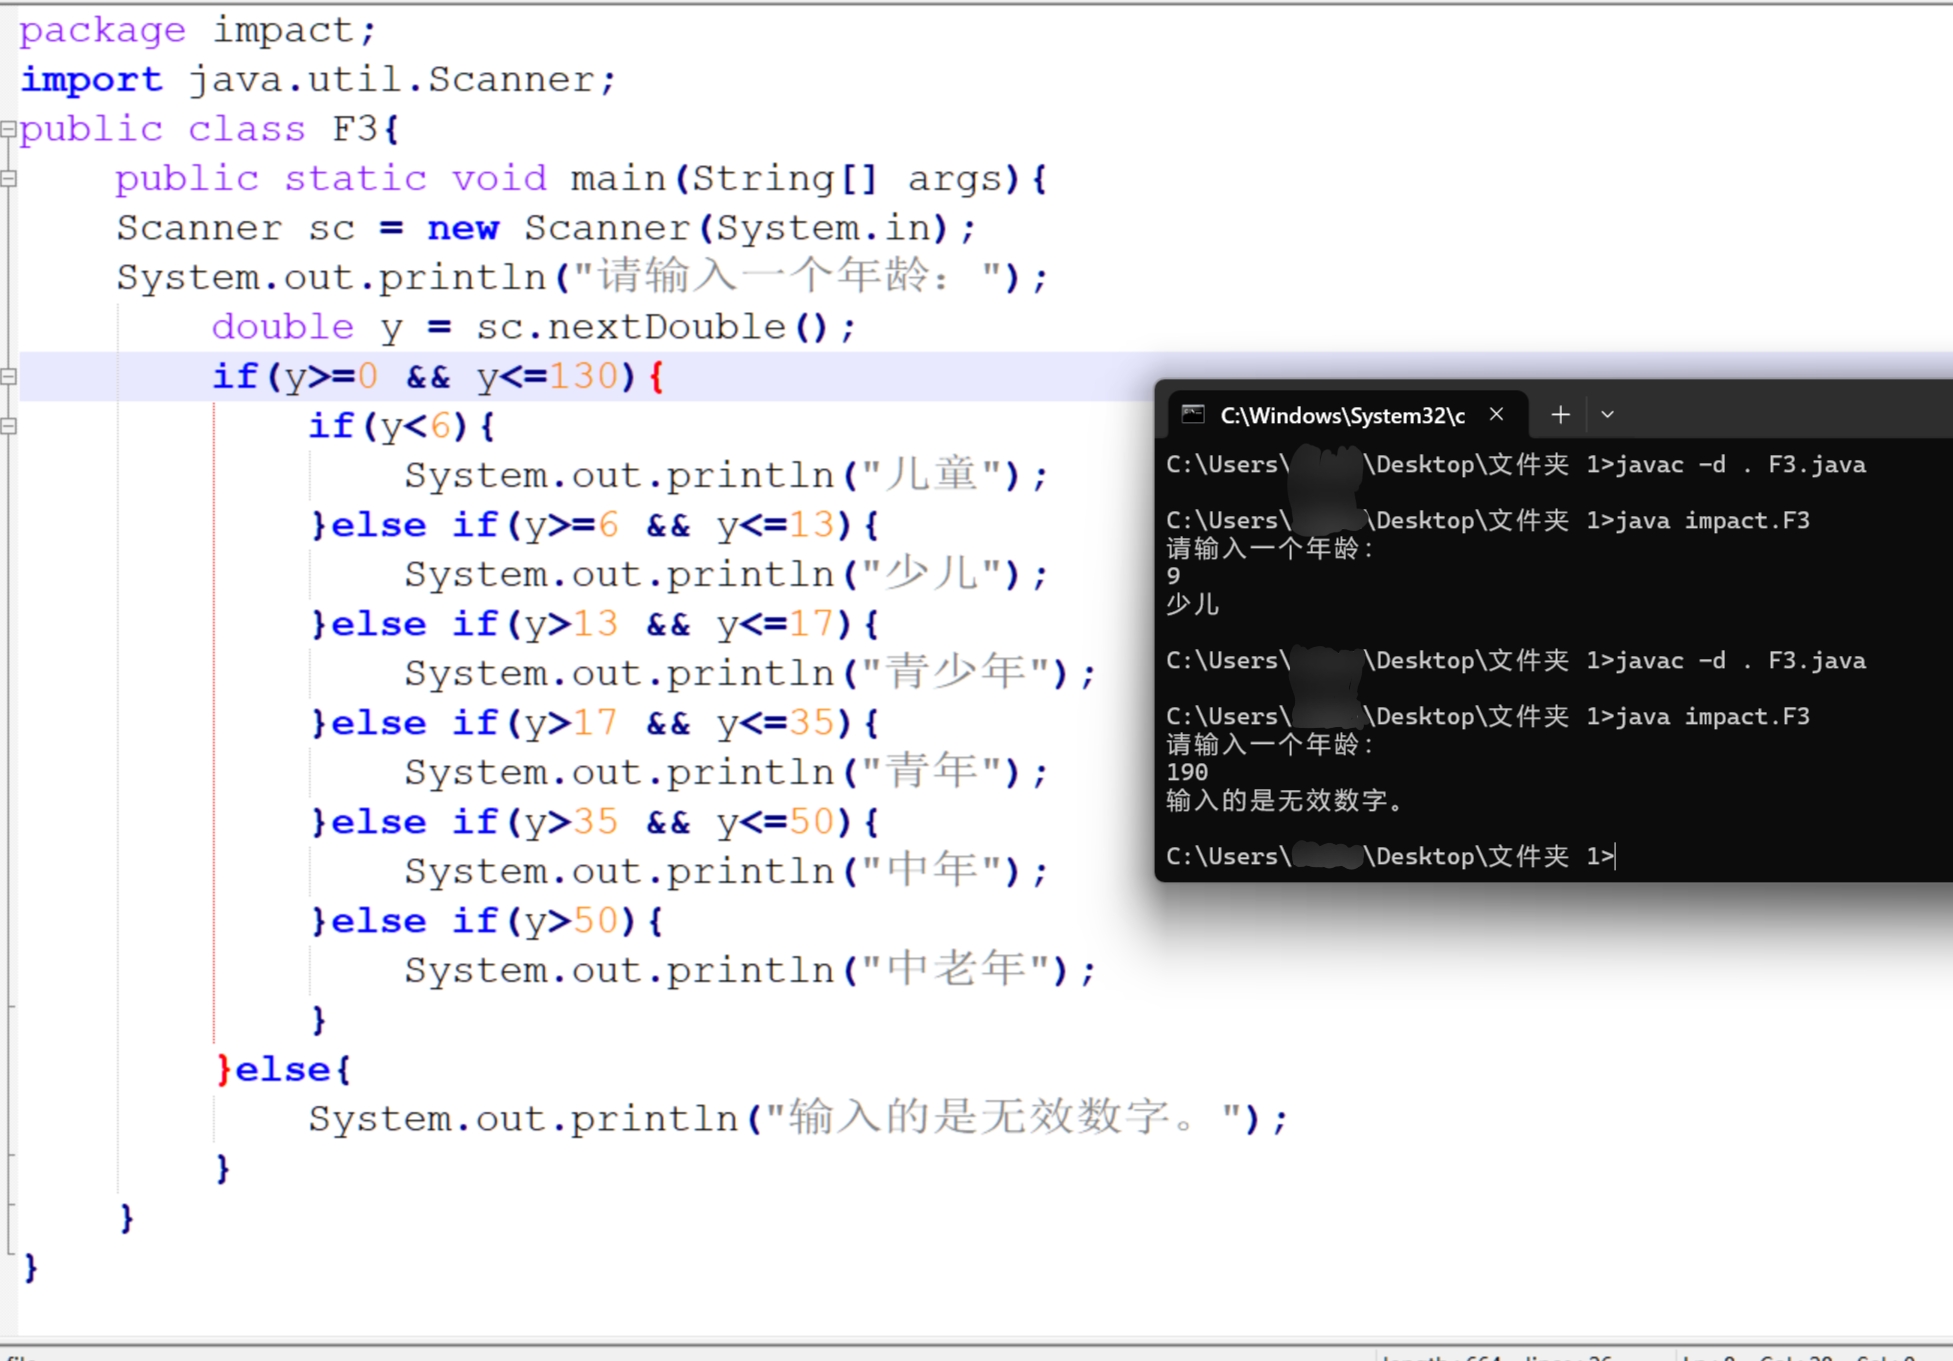This screenshot has height=1361, width=1953.
Task: Click the red closing brace before else
Action: click(223, 1070)
